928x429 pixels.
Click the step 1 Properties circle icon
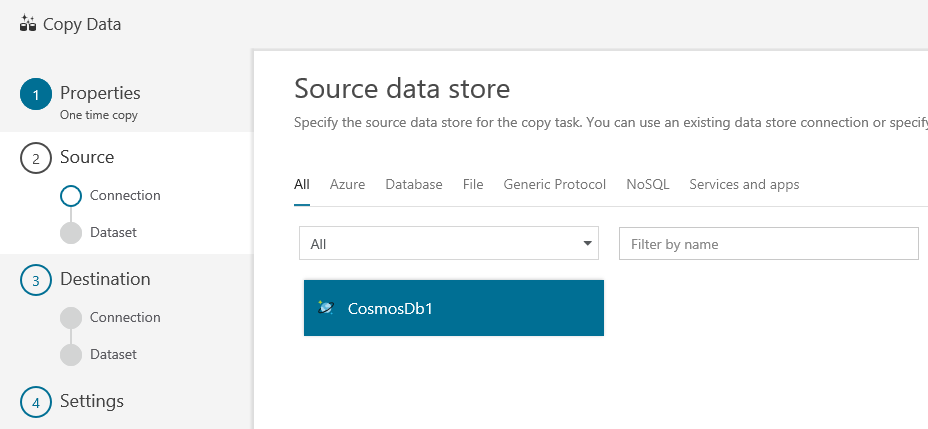36,95
